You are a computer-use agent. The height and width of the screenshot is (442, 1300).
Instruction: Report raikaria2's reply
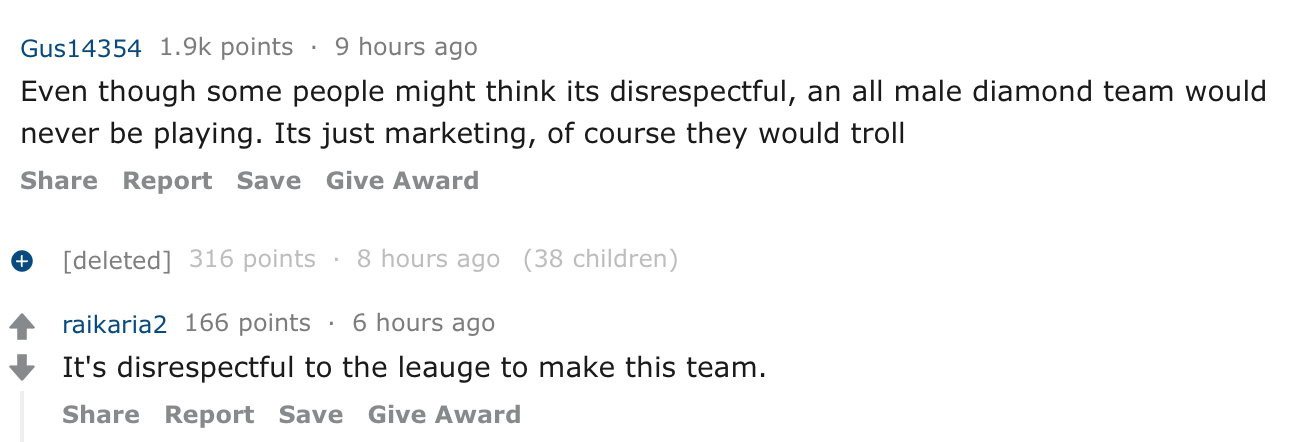point(209,415)
